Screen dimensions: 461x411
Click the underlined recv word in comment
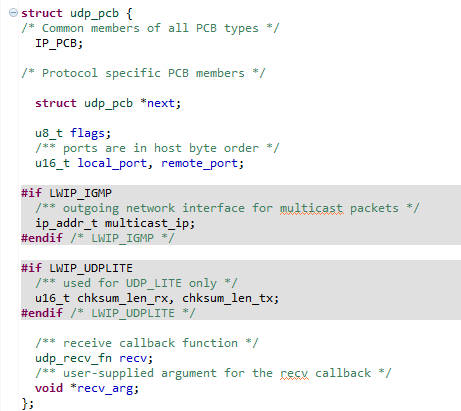click(x=294, y=373)
